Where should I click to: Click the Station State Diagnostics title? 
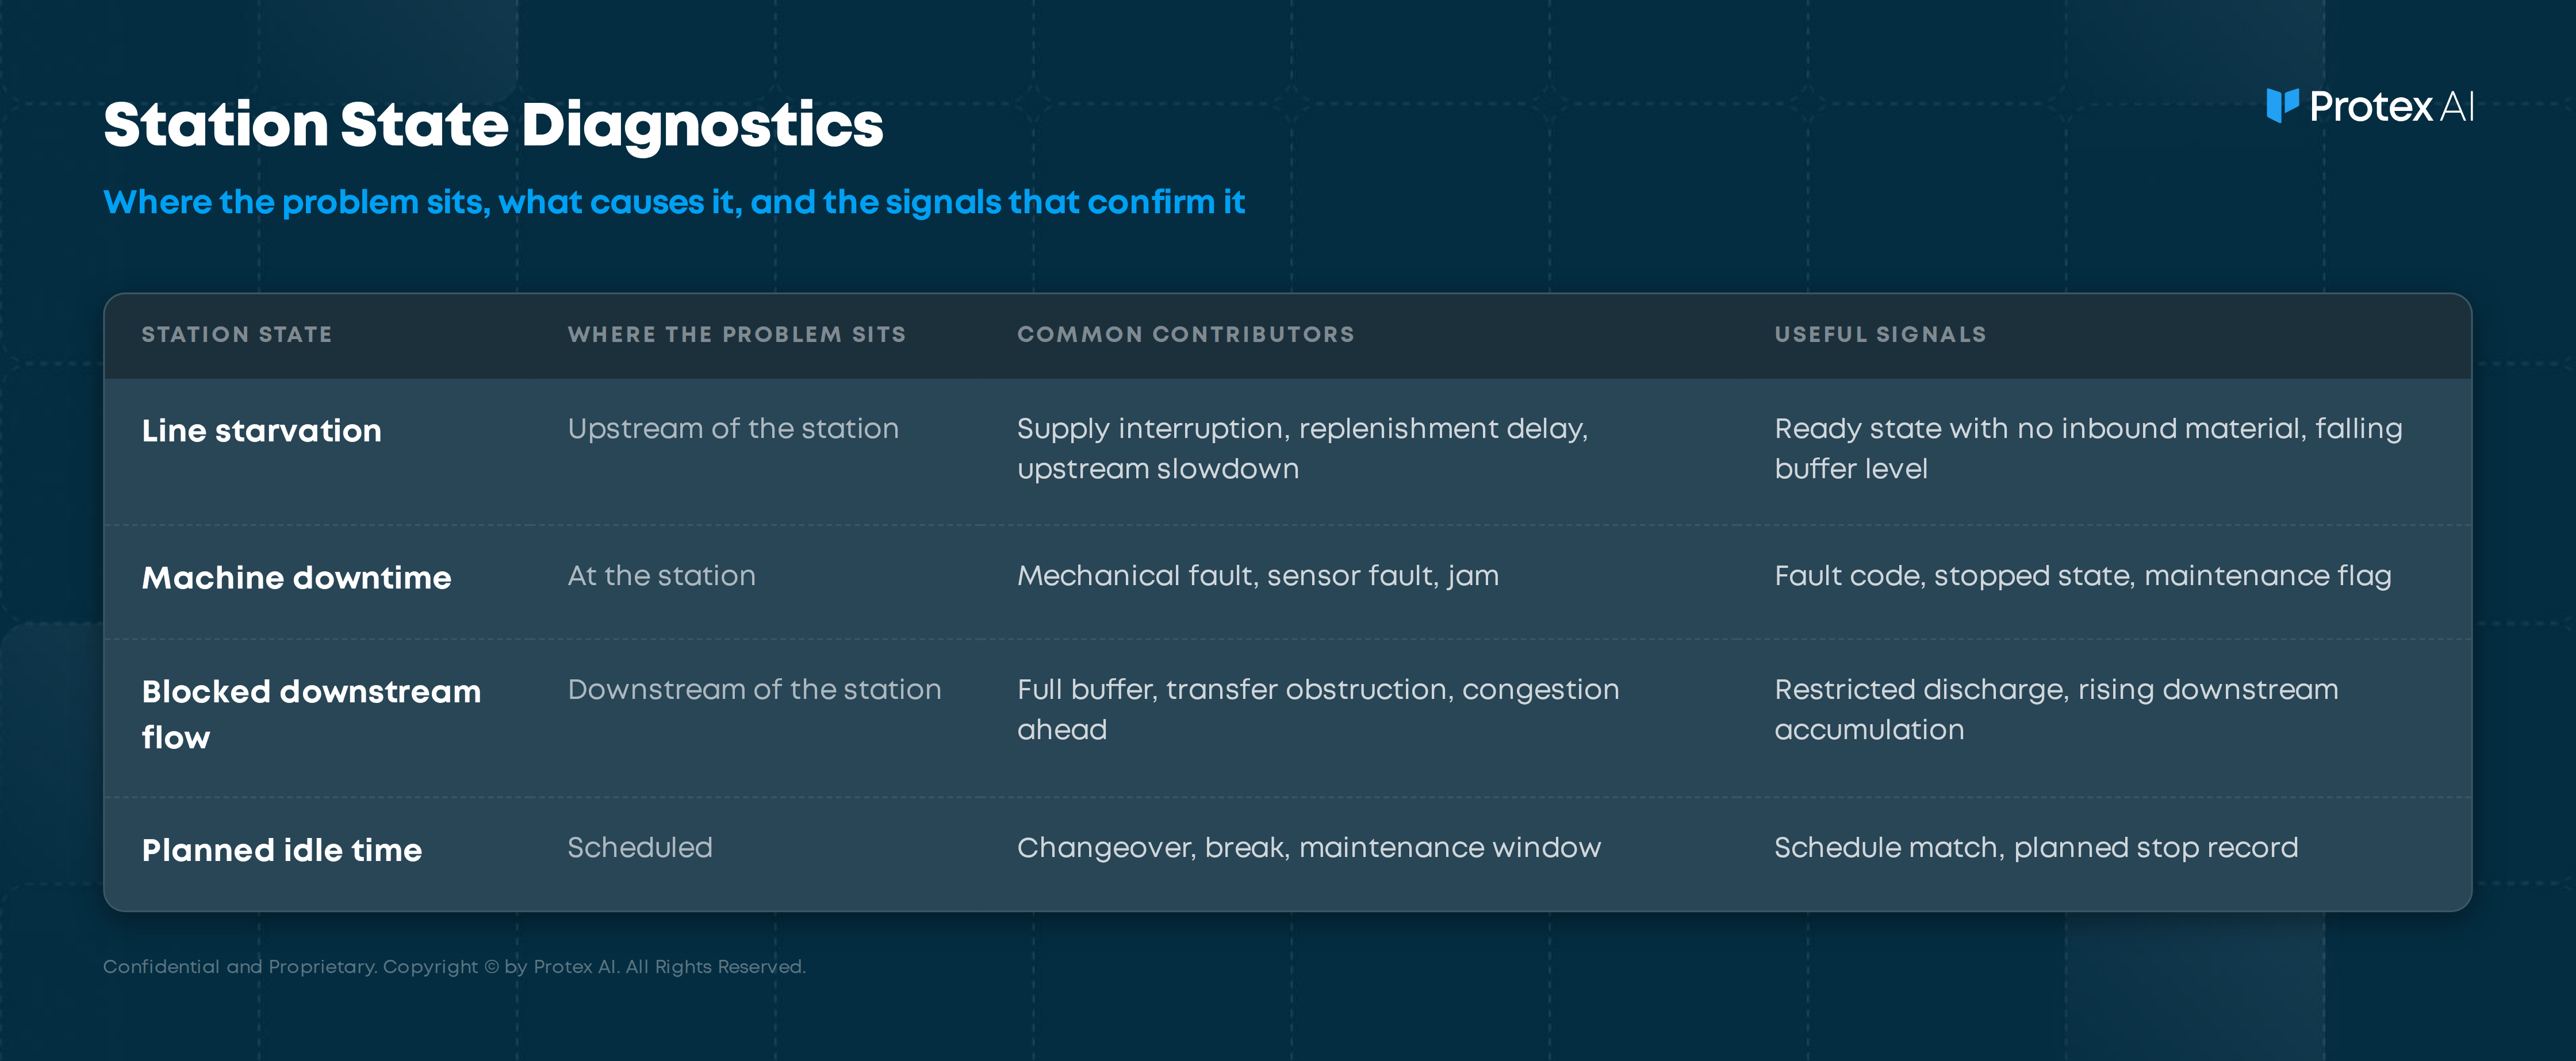[493, 125]
